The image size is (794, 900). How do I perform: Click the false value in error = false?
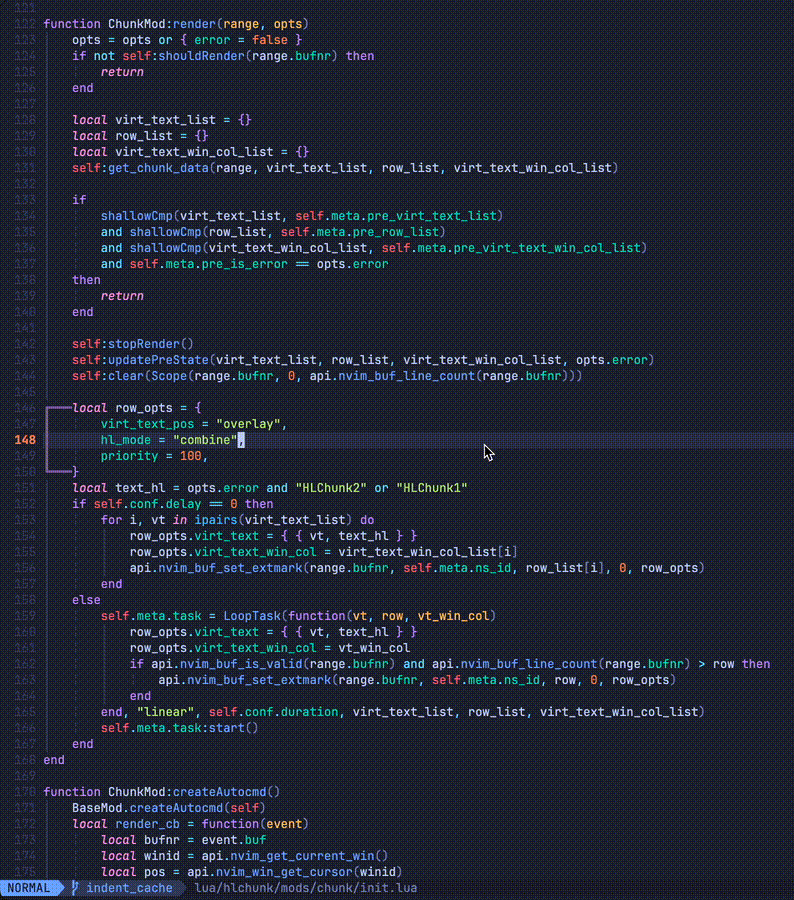269,39
